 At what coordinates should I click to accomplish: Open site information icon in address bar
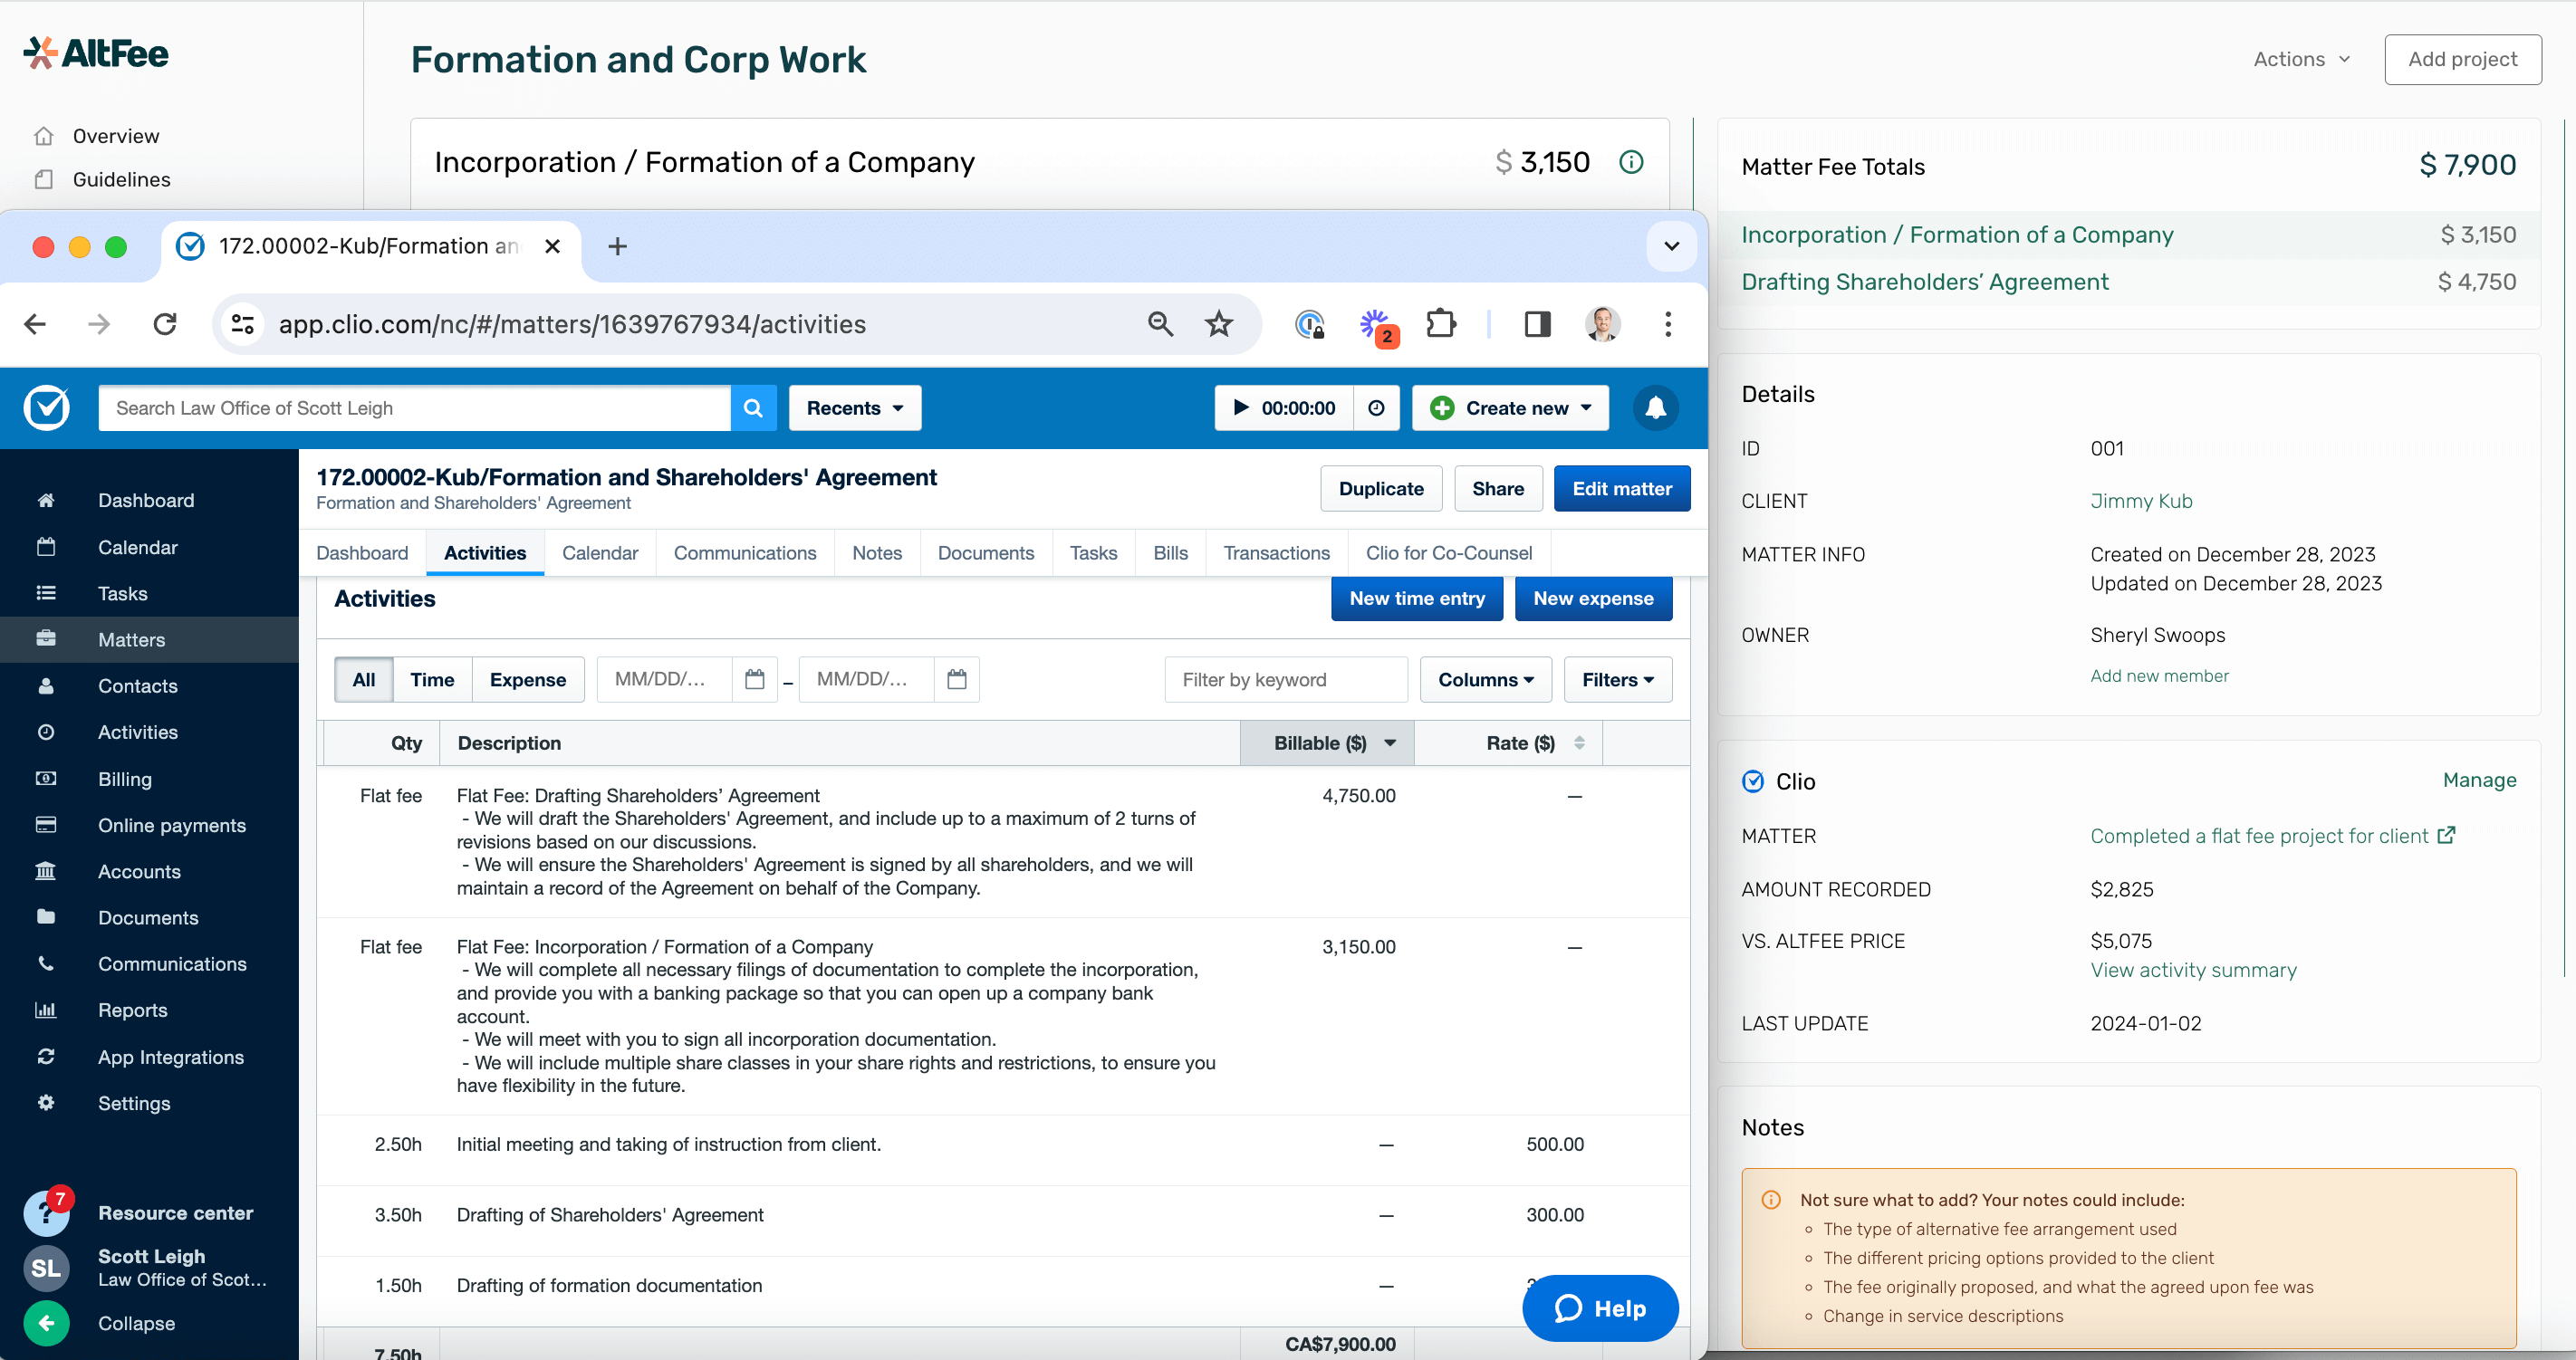(x=243, y=324)
